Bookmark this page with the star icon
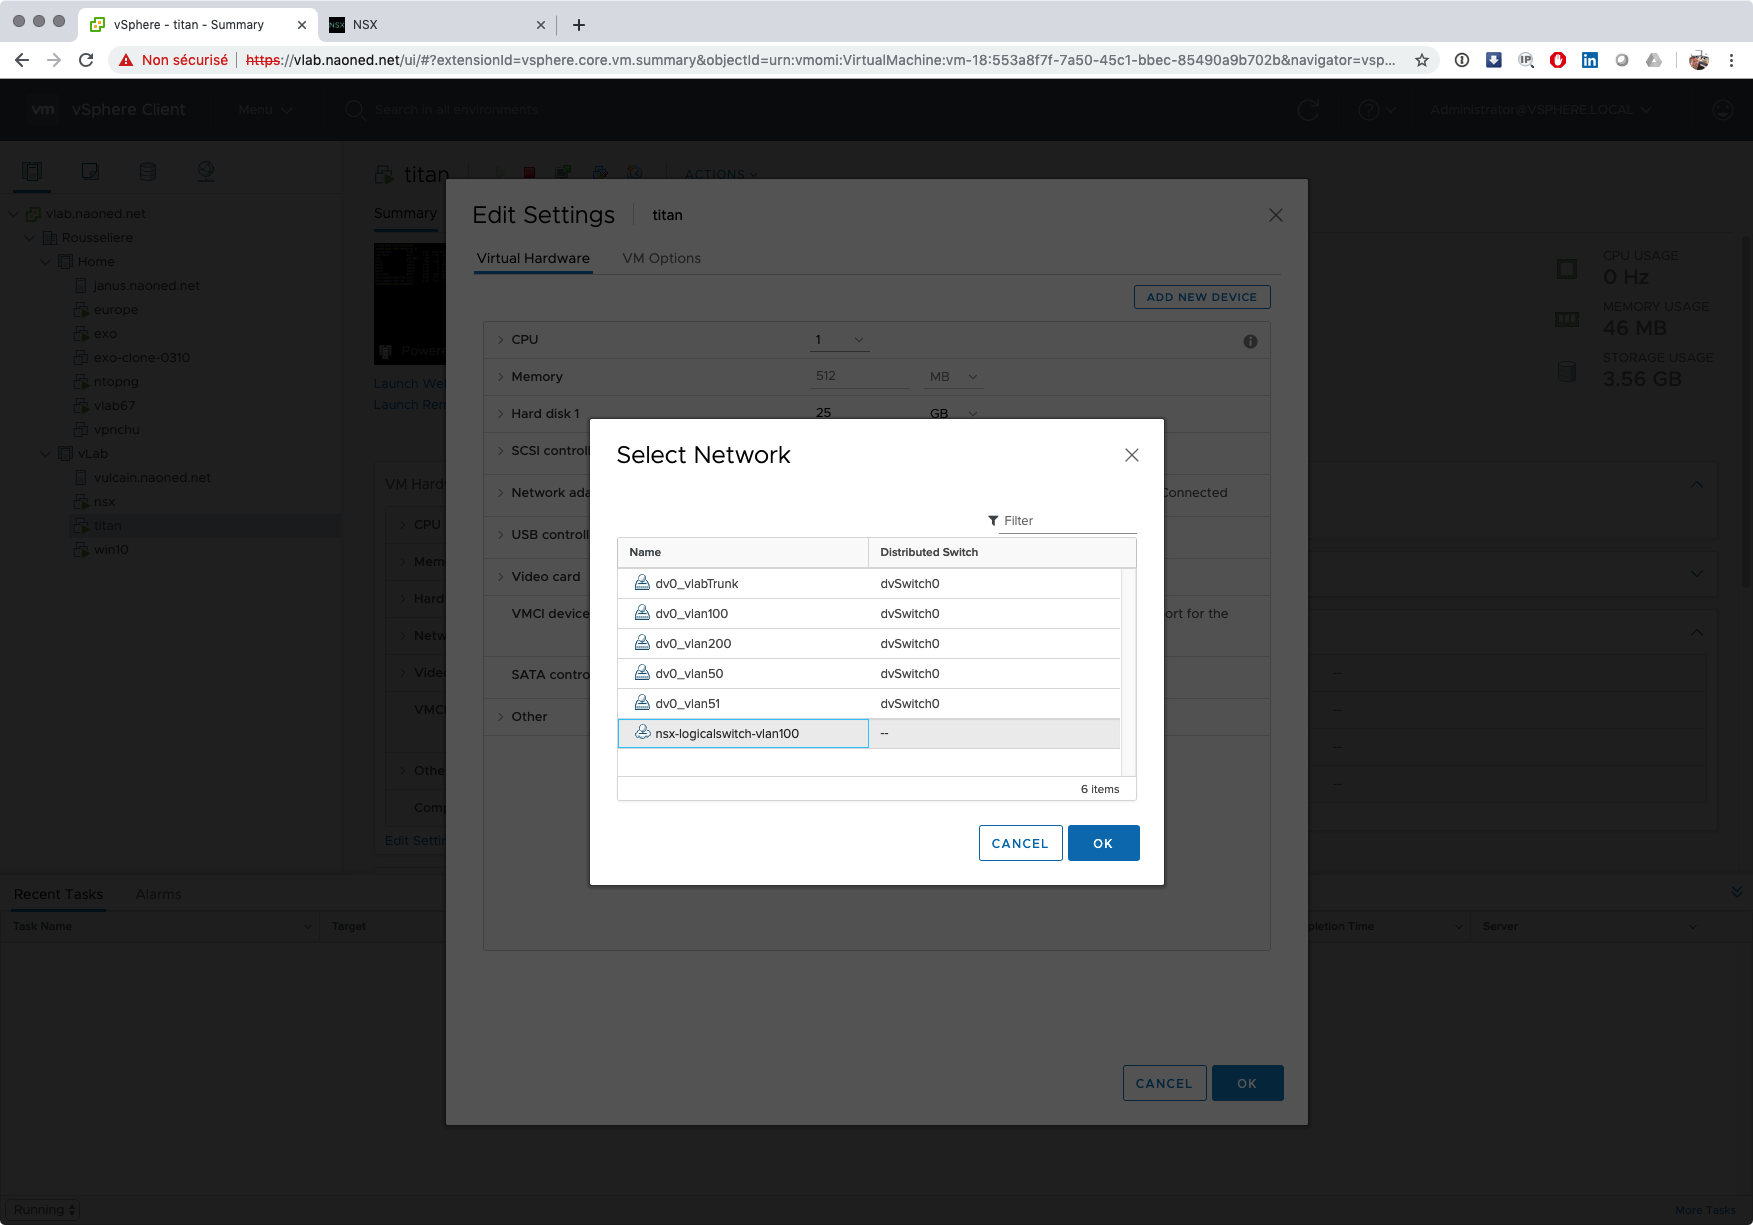The width and height of the screenshot is (1753, 1225). coord(1421,60)
